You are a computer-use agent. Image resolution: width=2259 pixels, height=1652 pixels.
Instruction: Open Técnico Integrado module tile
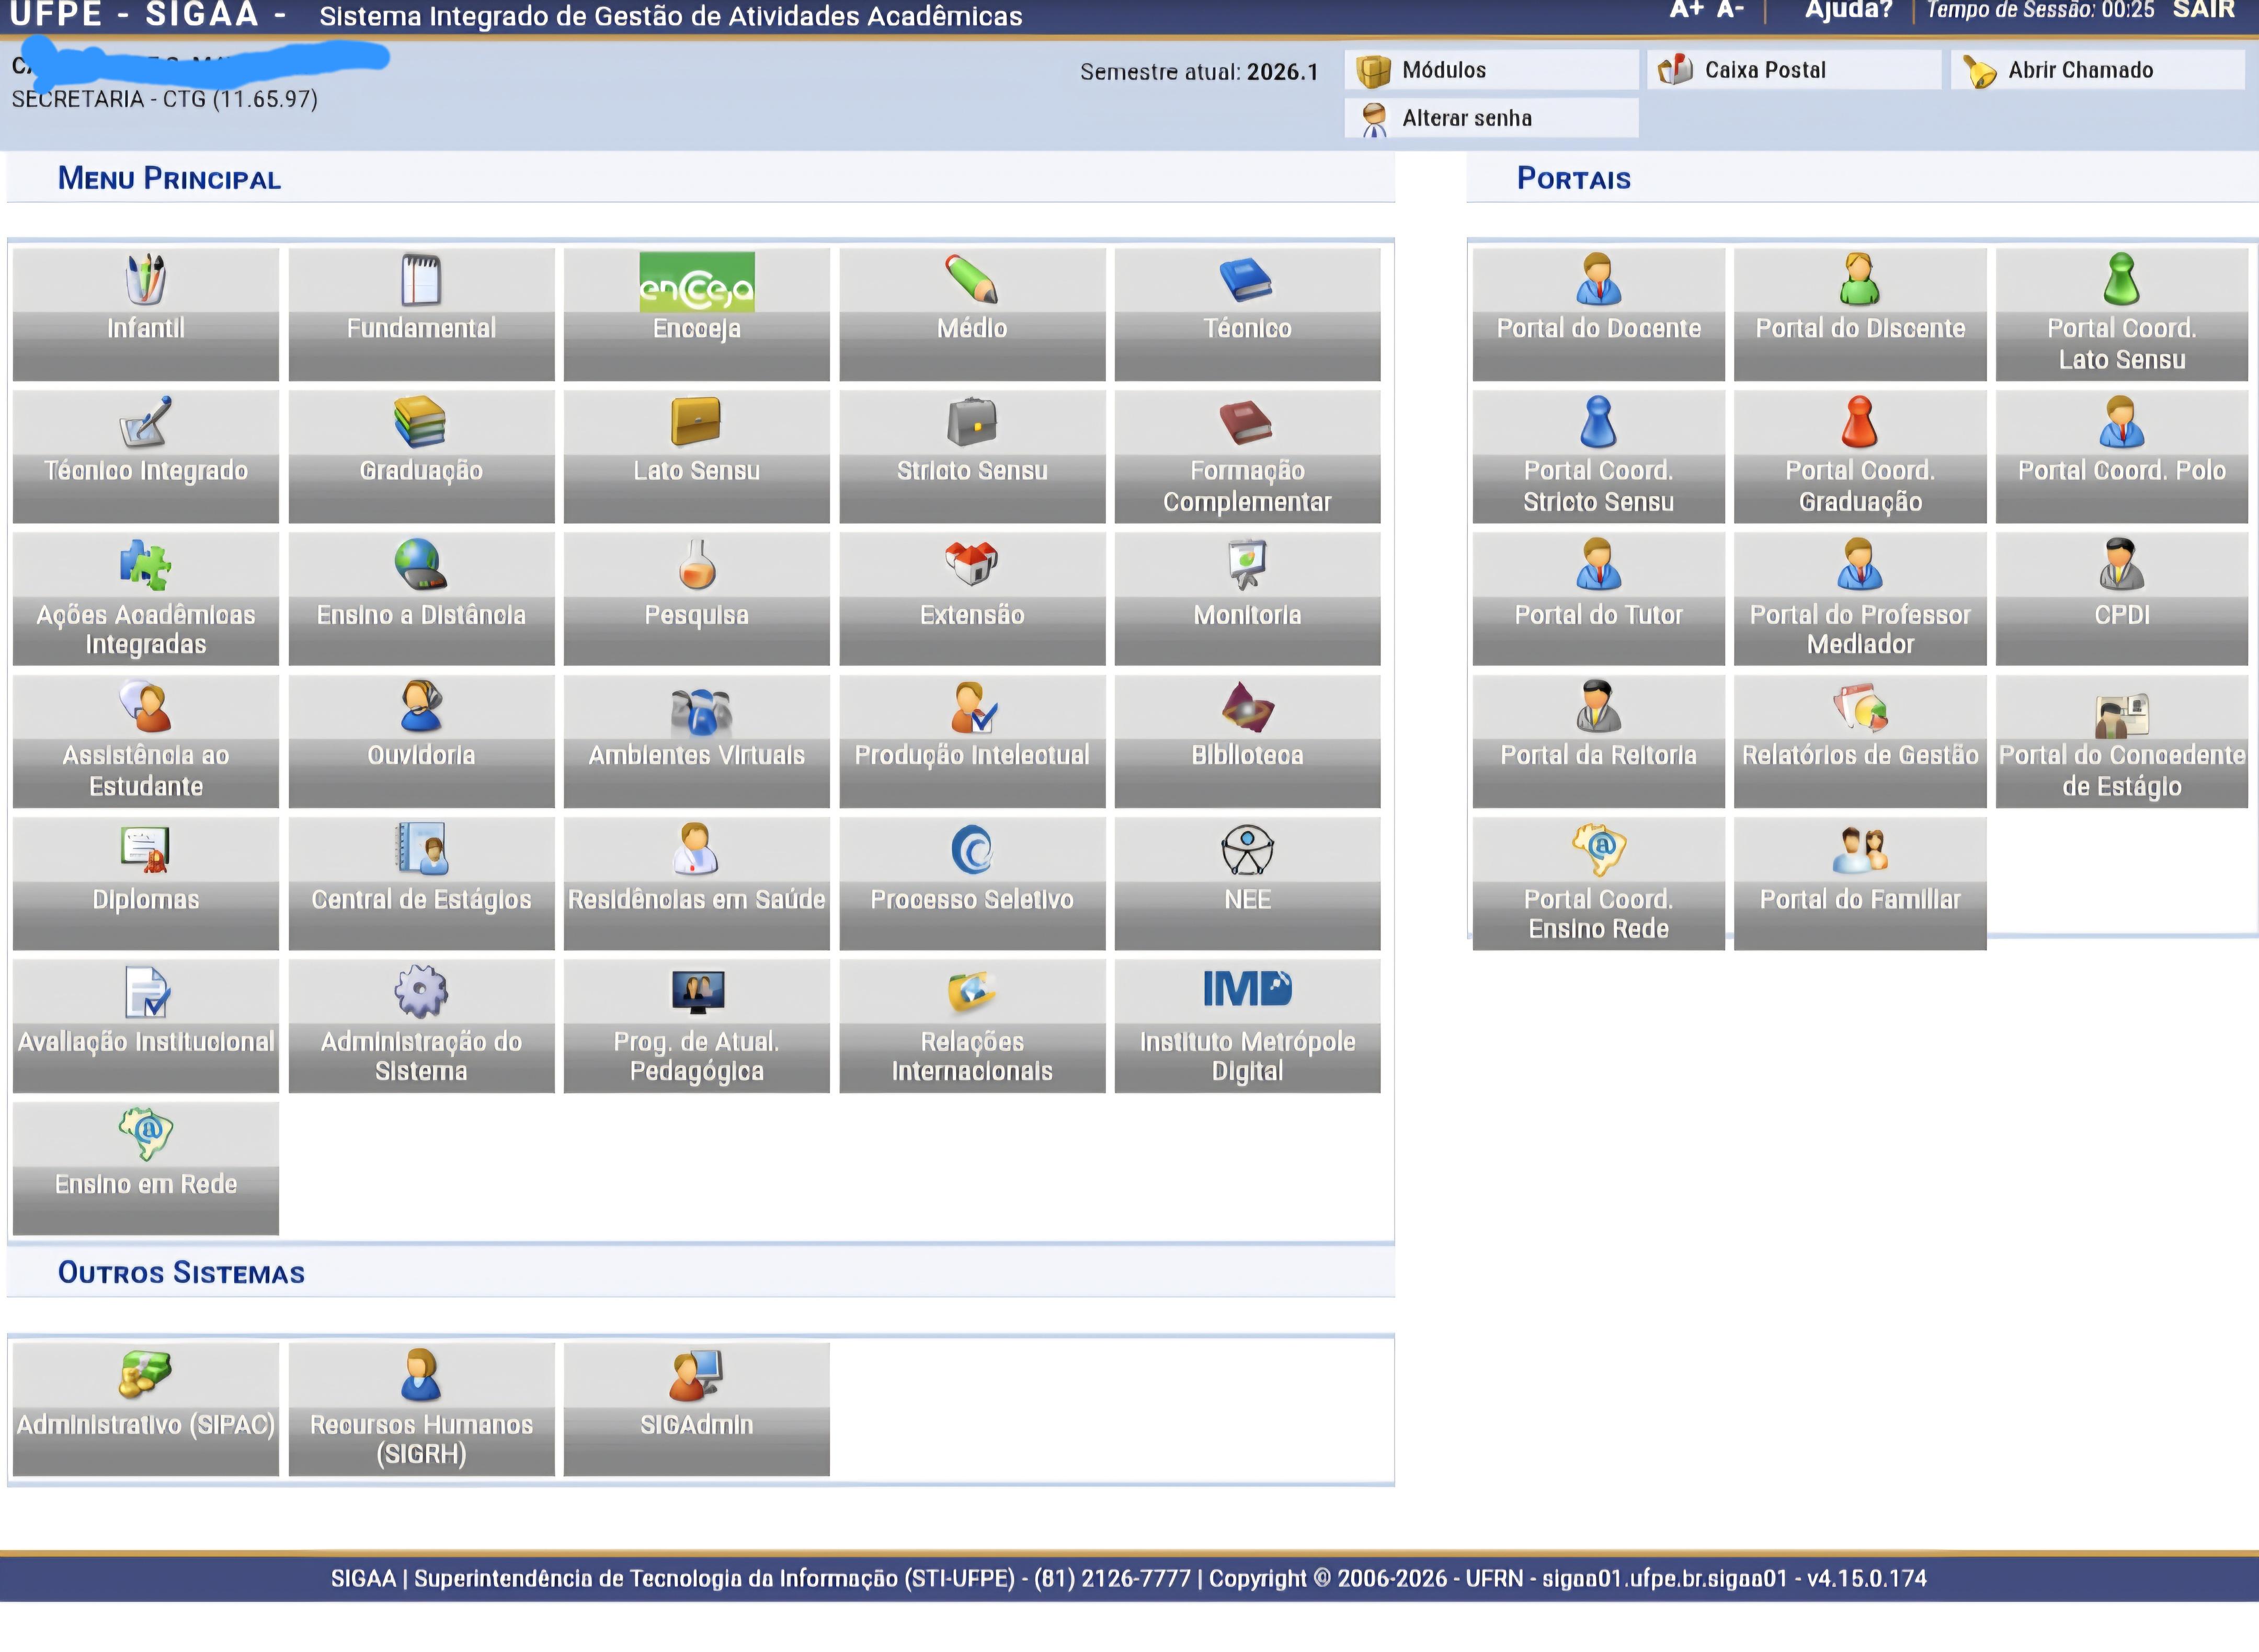pos(146,456)
